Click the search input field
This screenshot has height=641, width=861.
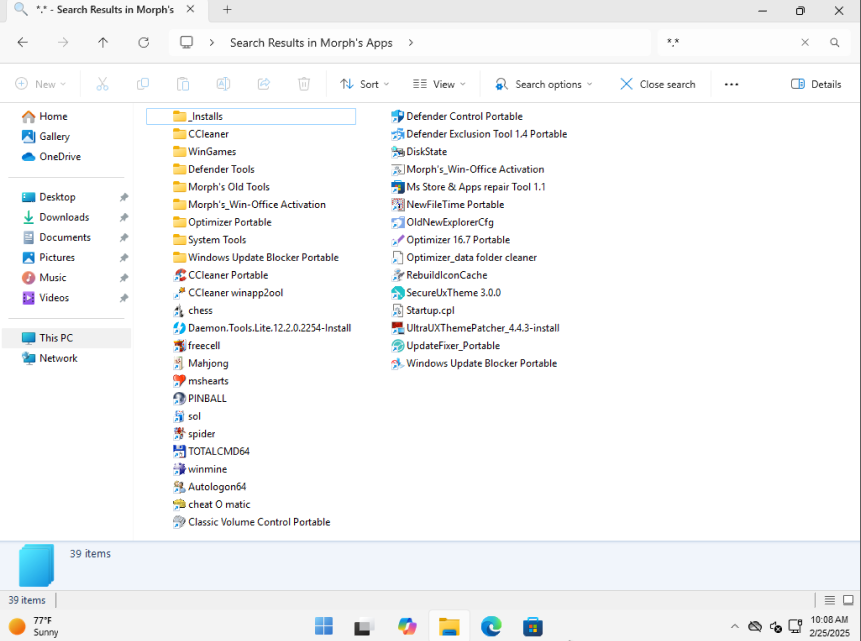click(730, 42)
